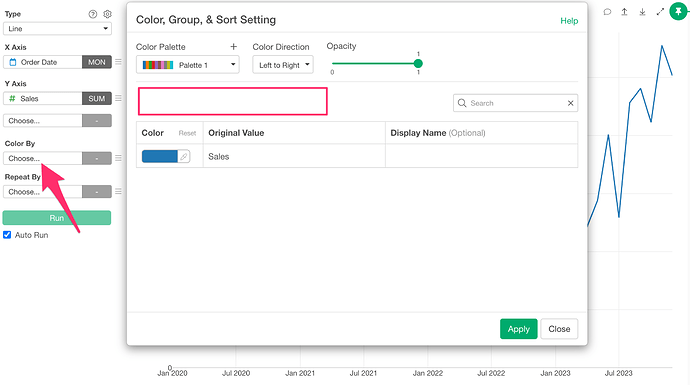Close the color settings dialog

[x=559, y=329]
